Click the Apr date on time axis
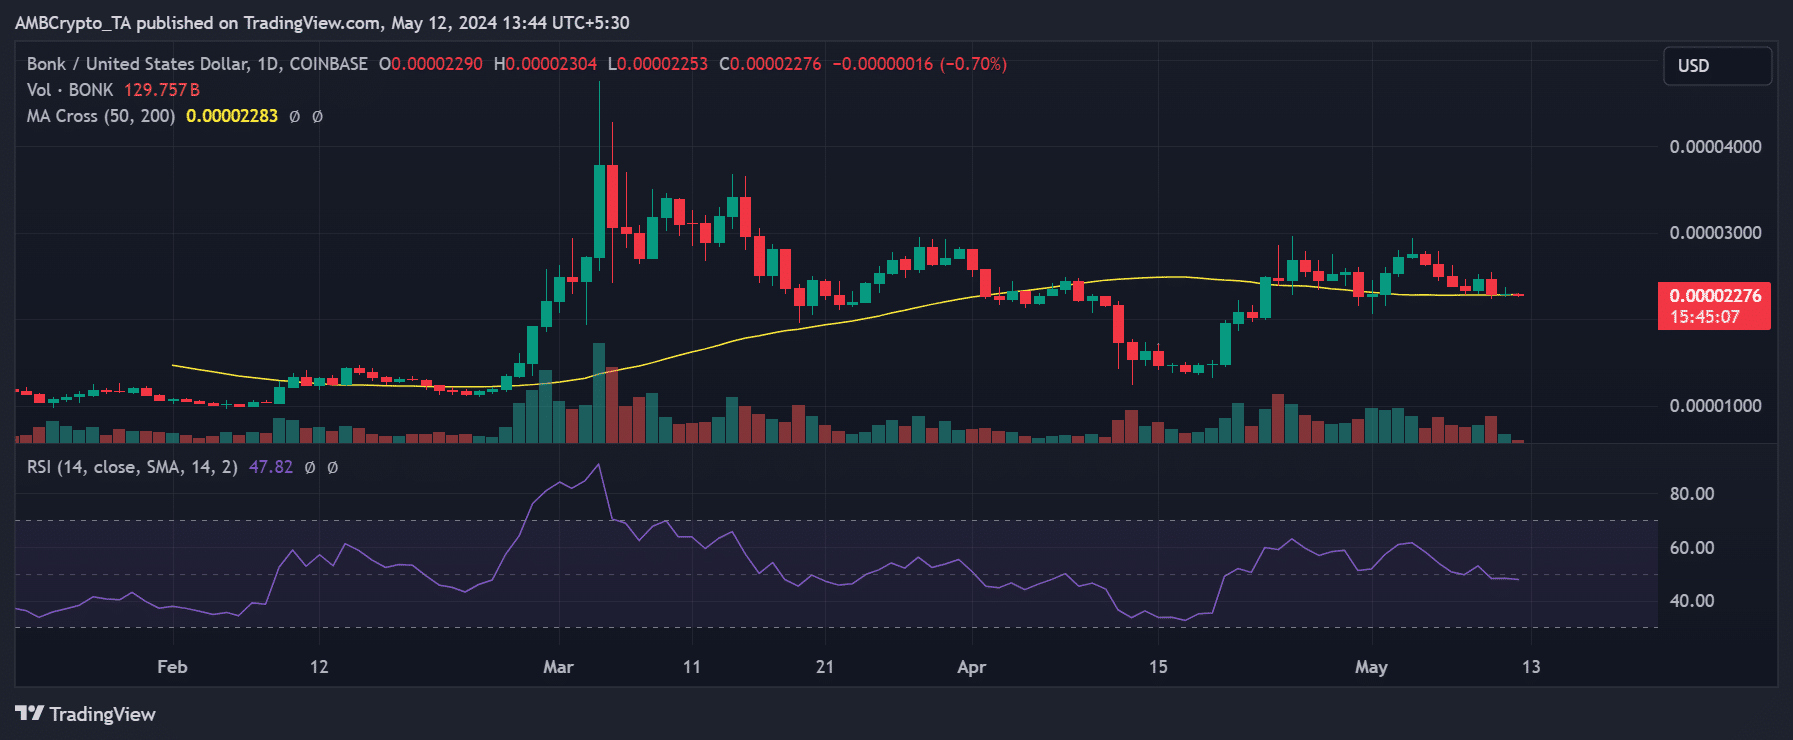Image resolution: width=1793 pixels, height=740 pixels. pos(971,667)
